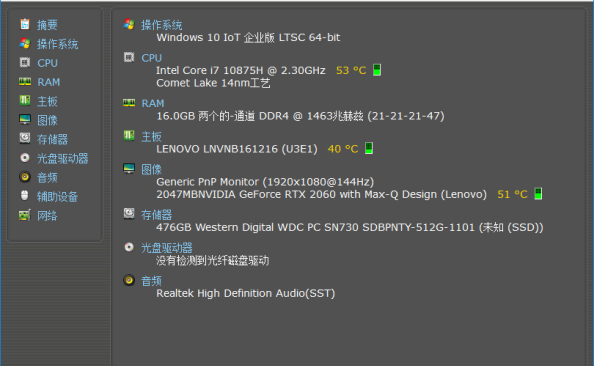Click the text Windows 10 IoT 企业版 LTSC 64-bit
The image size is (594, 366).
[248, 38]
